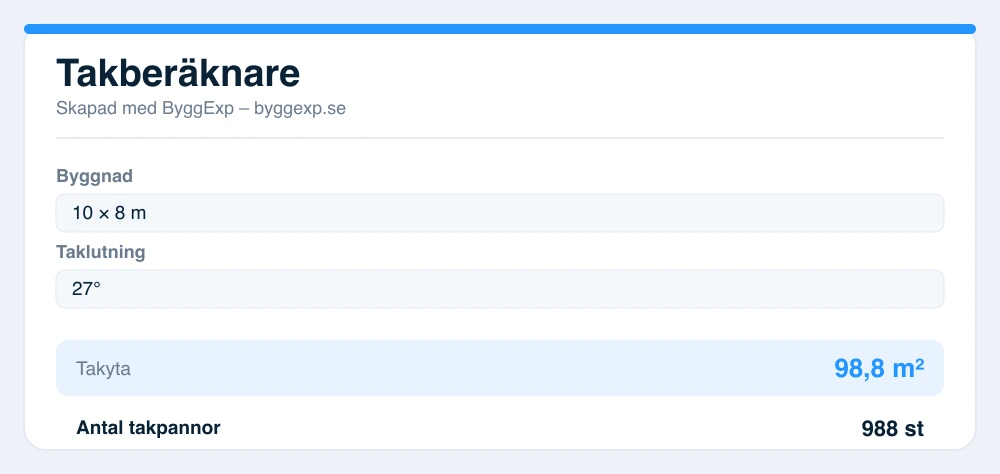Click empty space right of the 27° value
This screenshot has width=1000, height=474.
click(523, 289)
